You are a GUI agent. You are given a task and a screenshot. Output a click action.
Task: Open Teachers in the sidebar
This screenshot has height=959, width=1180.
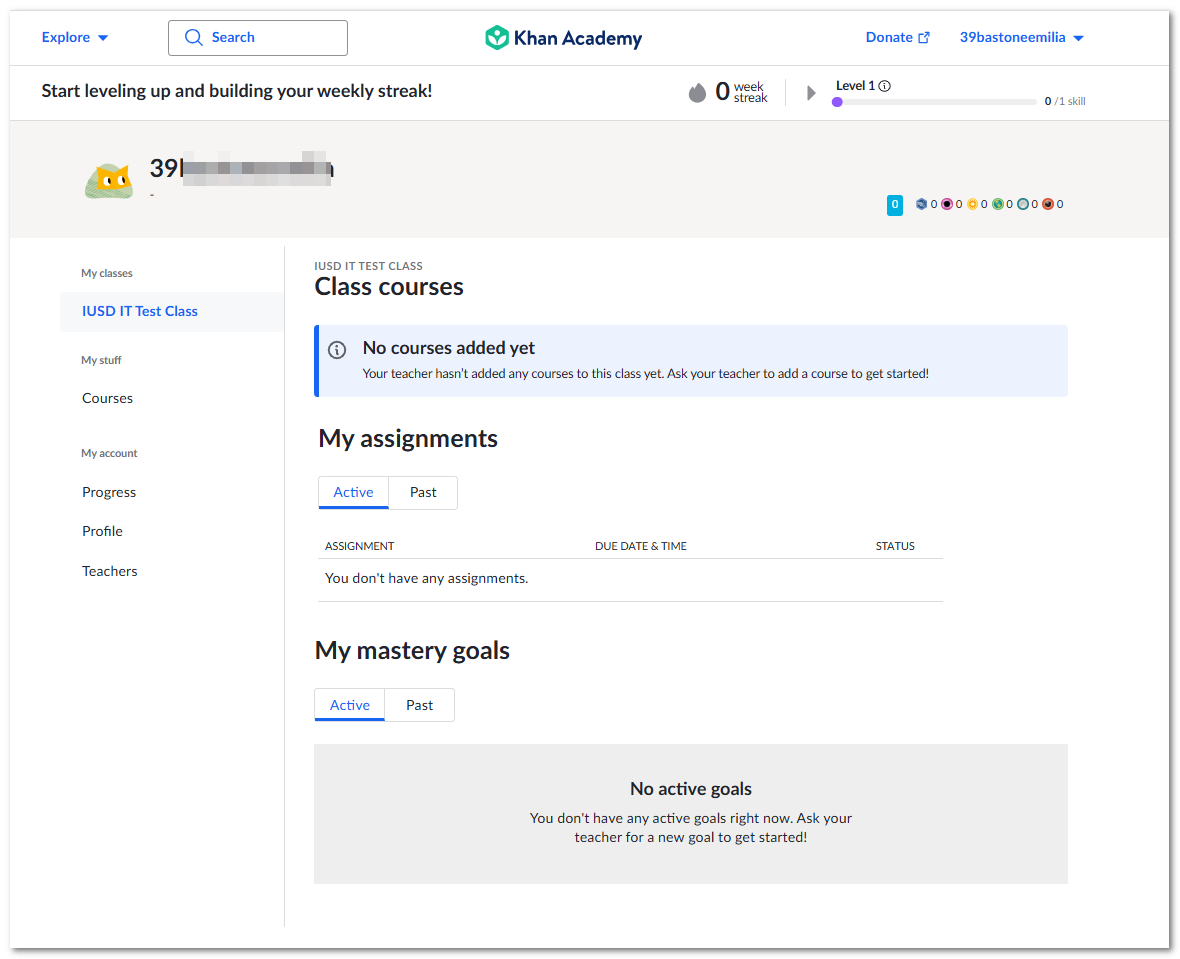point(110,571)
